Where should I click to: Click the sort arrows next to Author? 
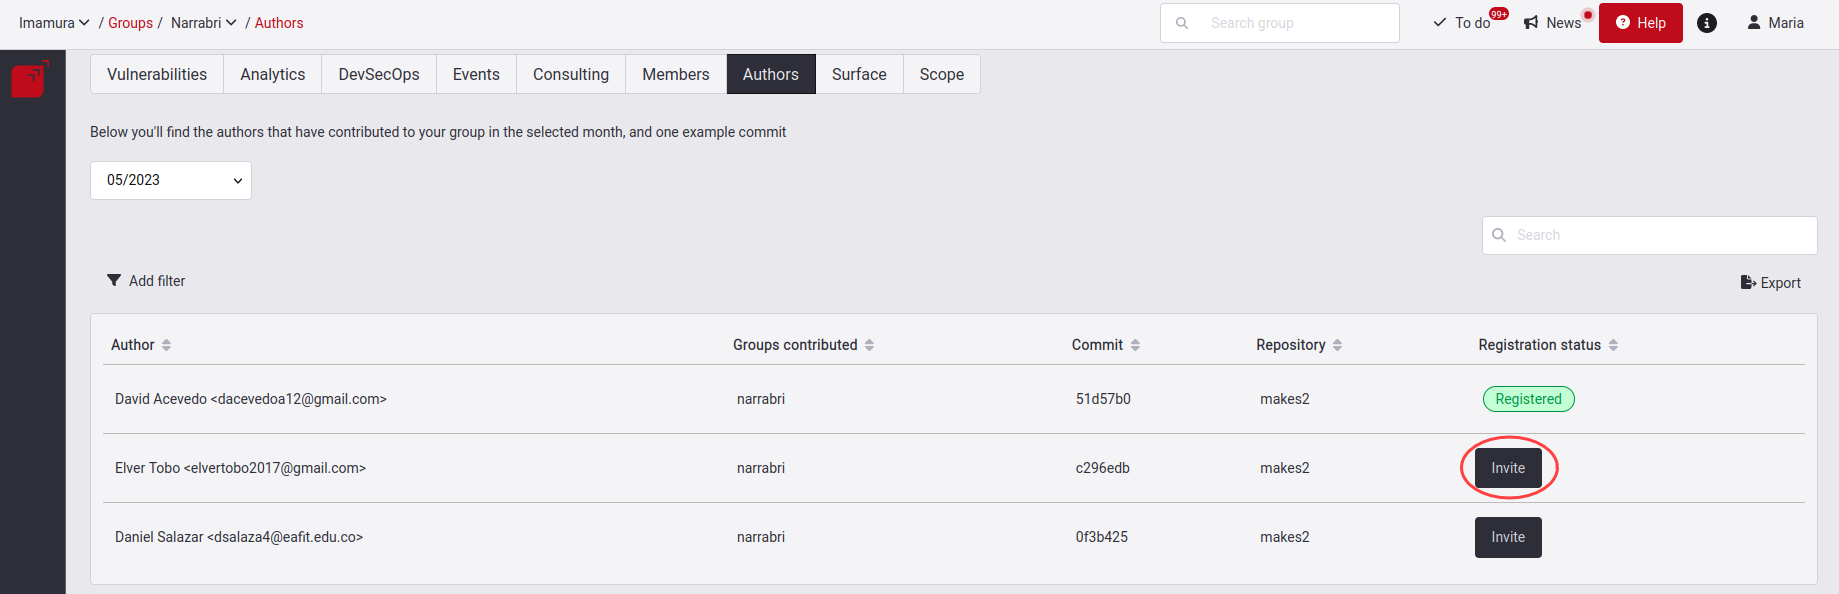tap(166, 345)
